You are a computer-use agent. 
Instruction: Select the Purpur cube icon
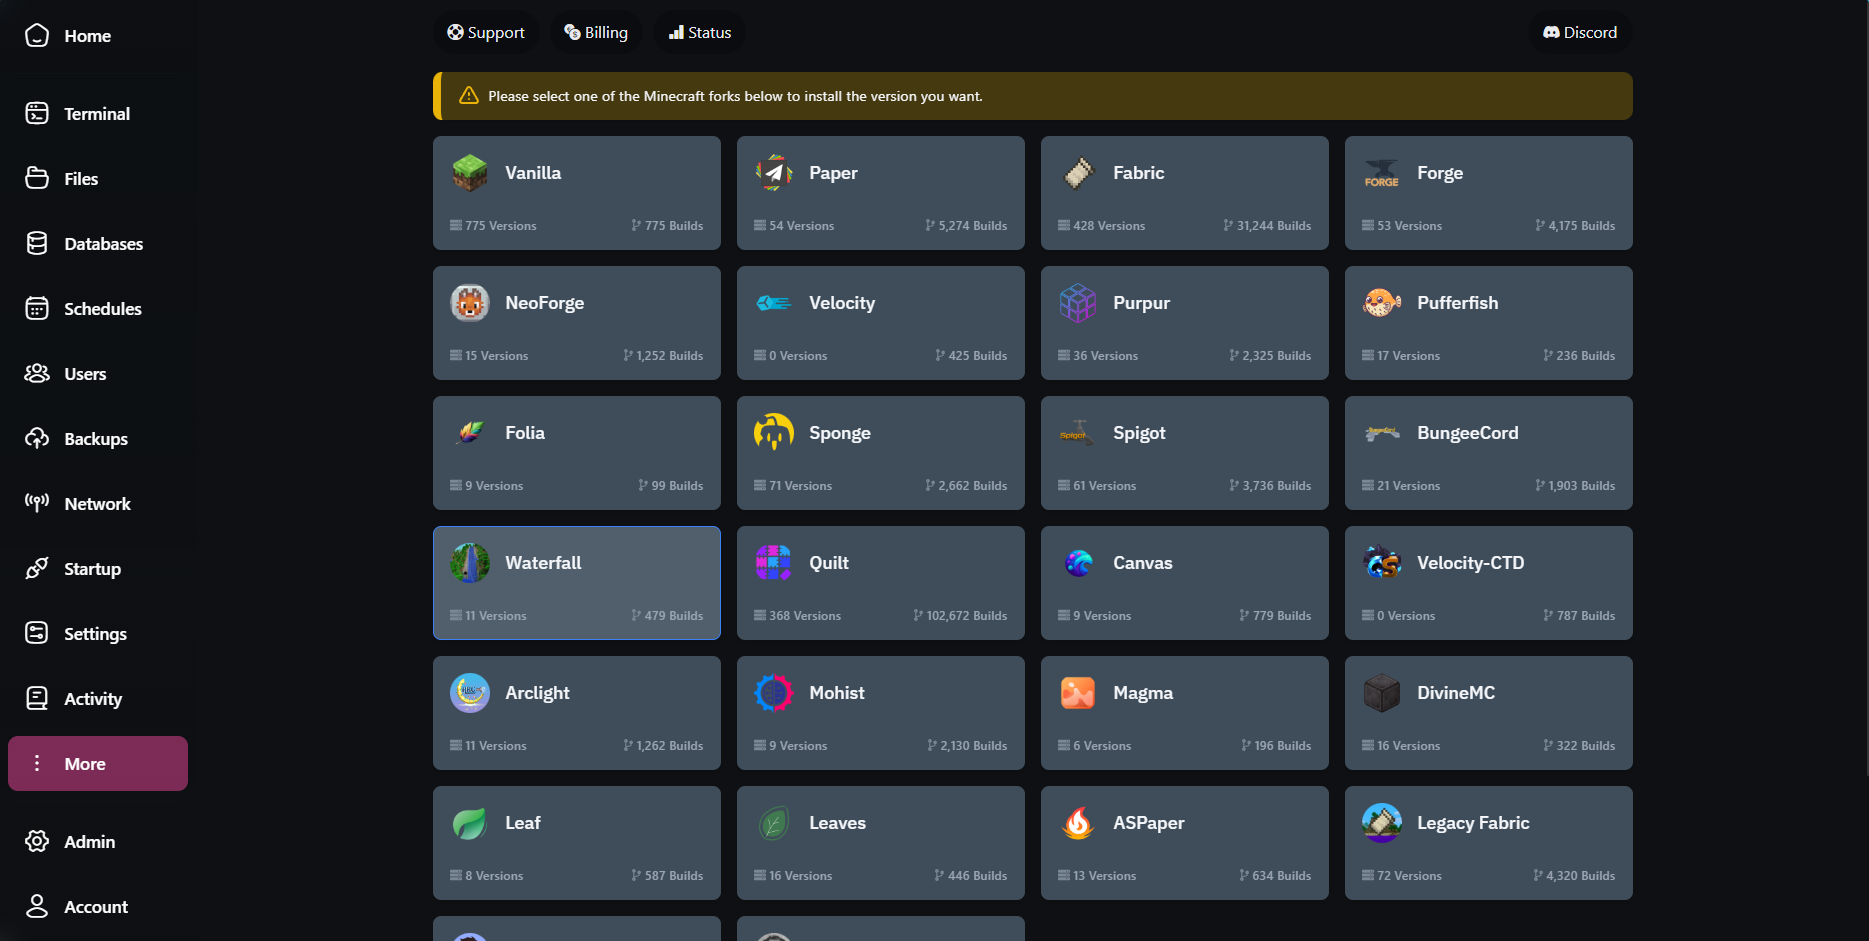click(1077, 303)
